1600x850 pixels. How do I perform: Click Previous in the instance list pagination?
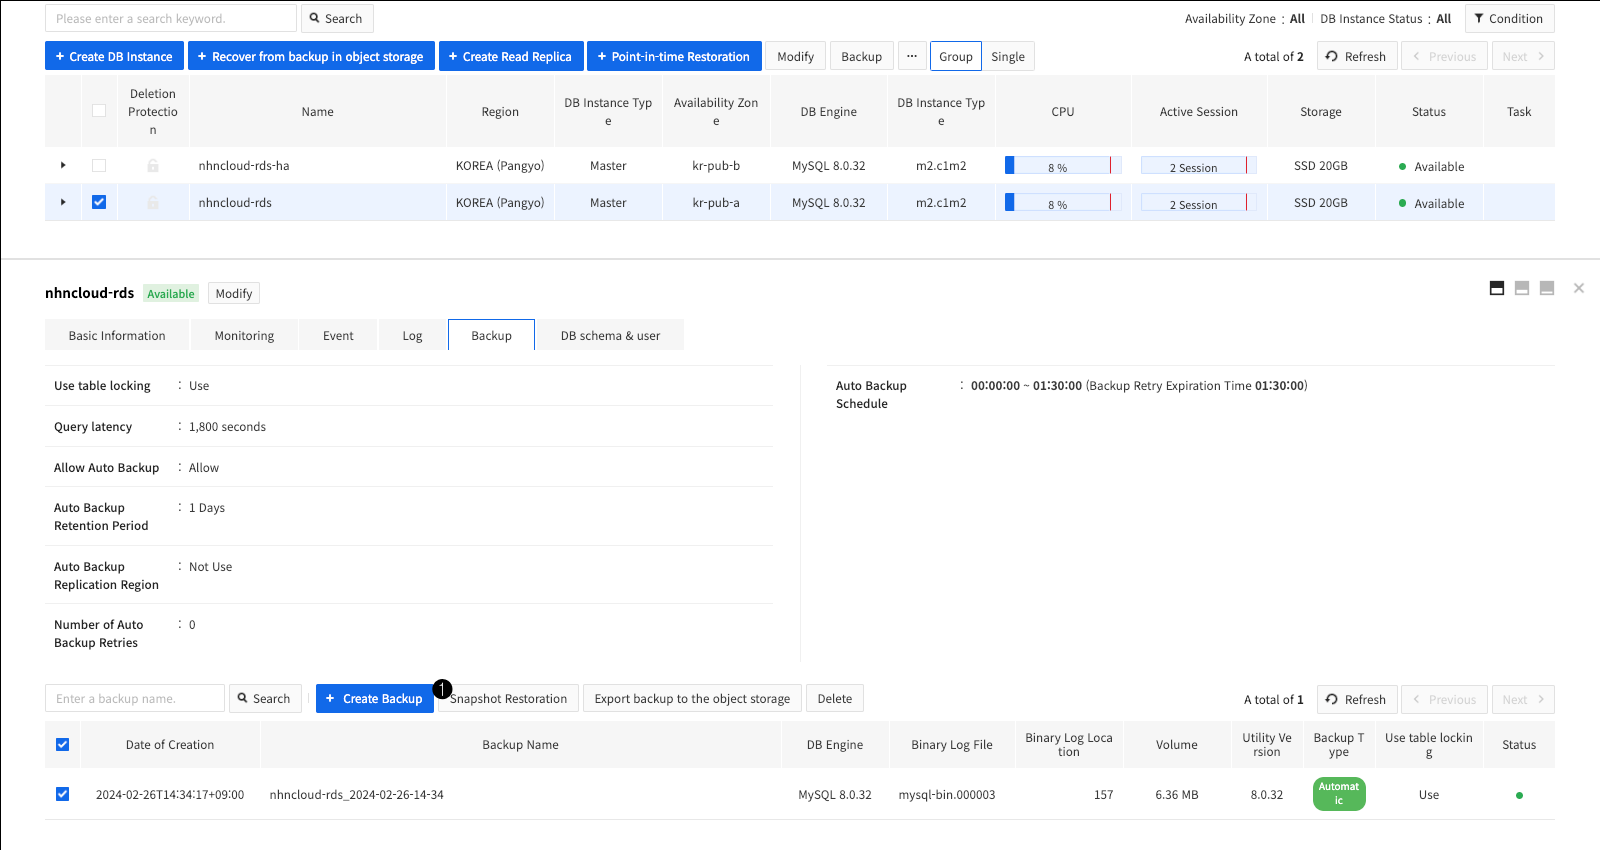[1444, 56]
